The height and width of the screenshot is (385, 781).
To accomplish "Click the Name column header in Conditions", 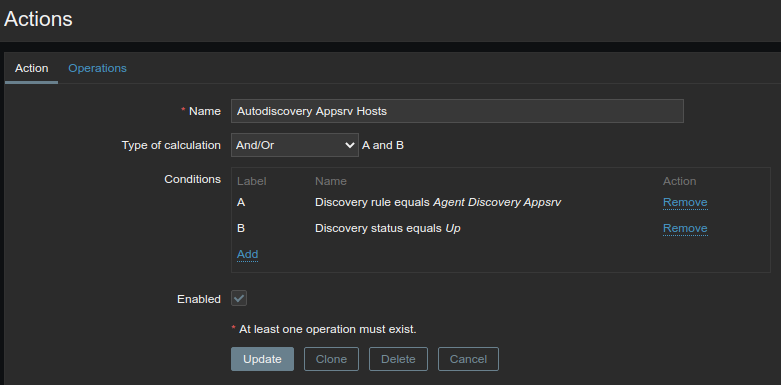I will (331, 181).
